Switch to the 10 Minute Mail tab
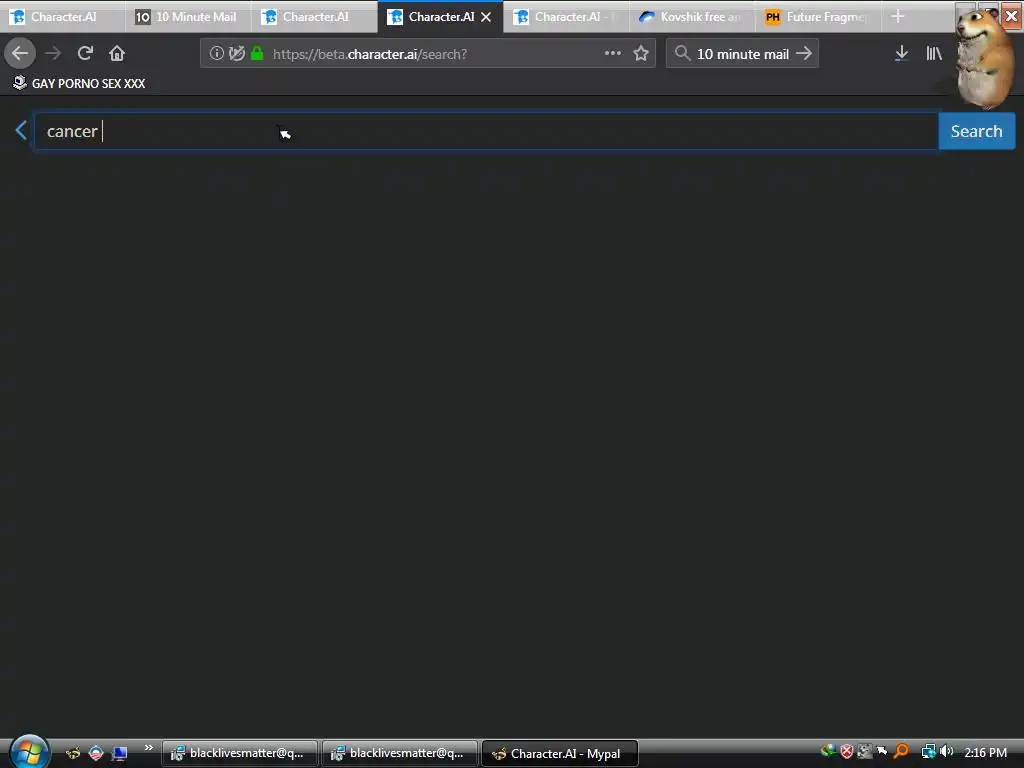The width and height of the screenshot is (1024, 768). point(189,17)
